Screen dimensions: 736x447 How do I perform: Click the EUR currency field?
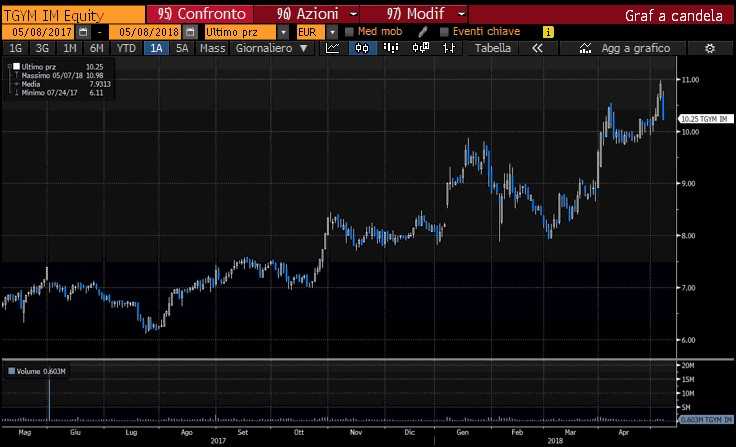(310, 32)
